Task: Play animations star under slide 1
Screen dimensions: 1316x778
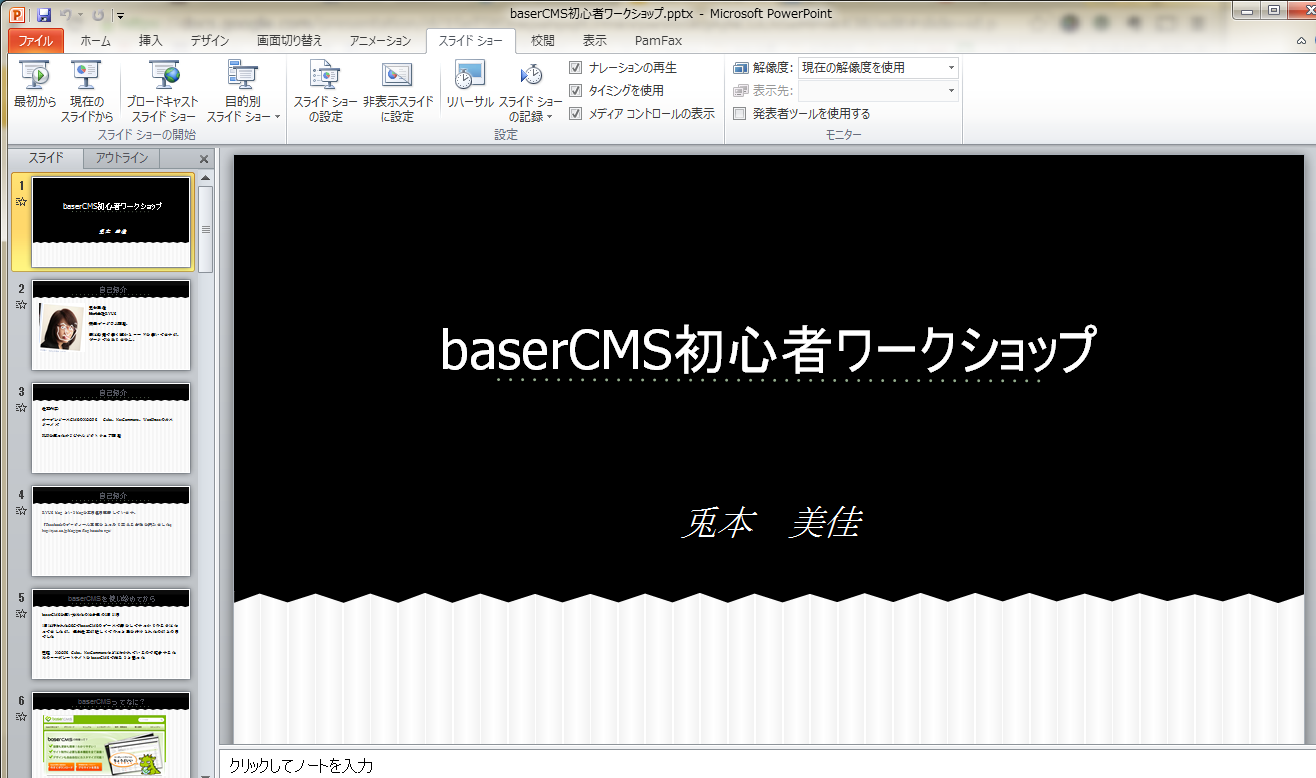Action: click(x=21, y=202)
